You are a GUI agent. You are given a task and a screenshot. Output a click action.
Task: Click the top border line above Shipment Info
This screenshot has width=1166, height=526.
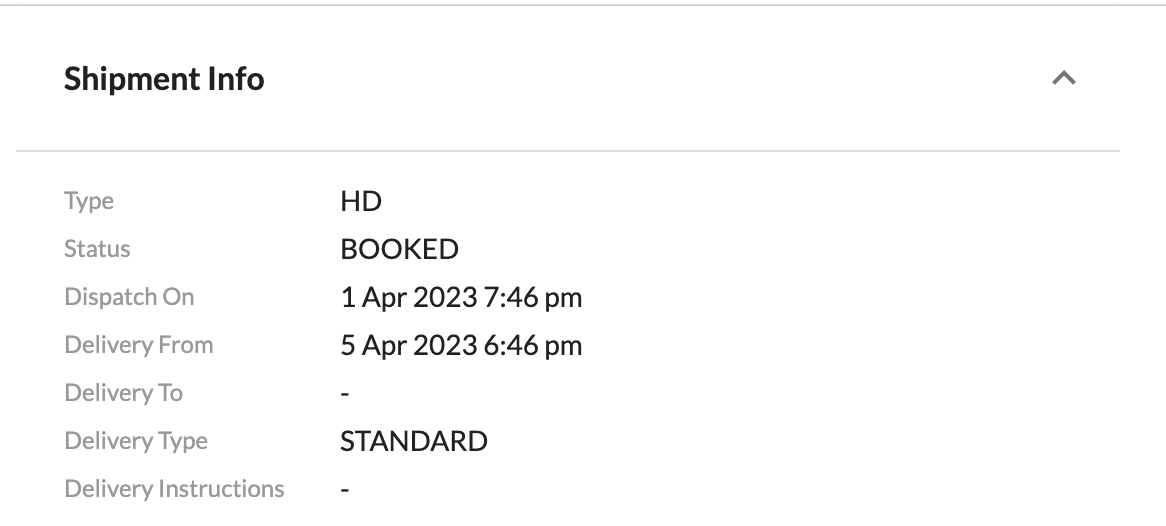pyautogui.click(x=583, y=5)
